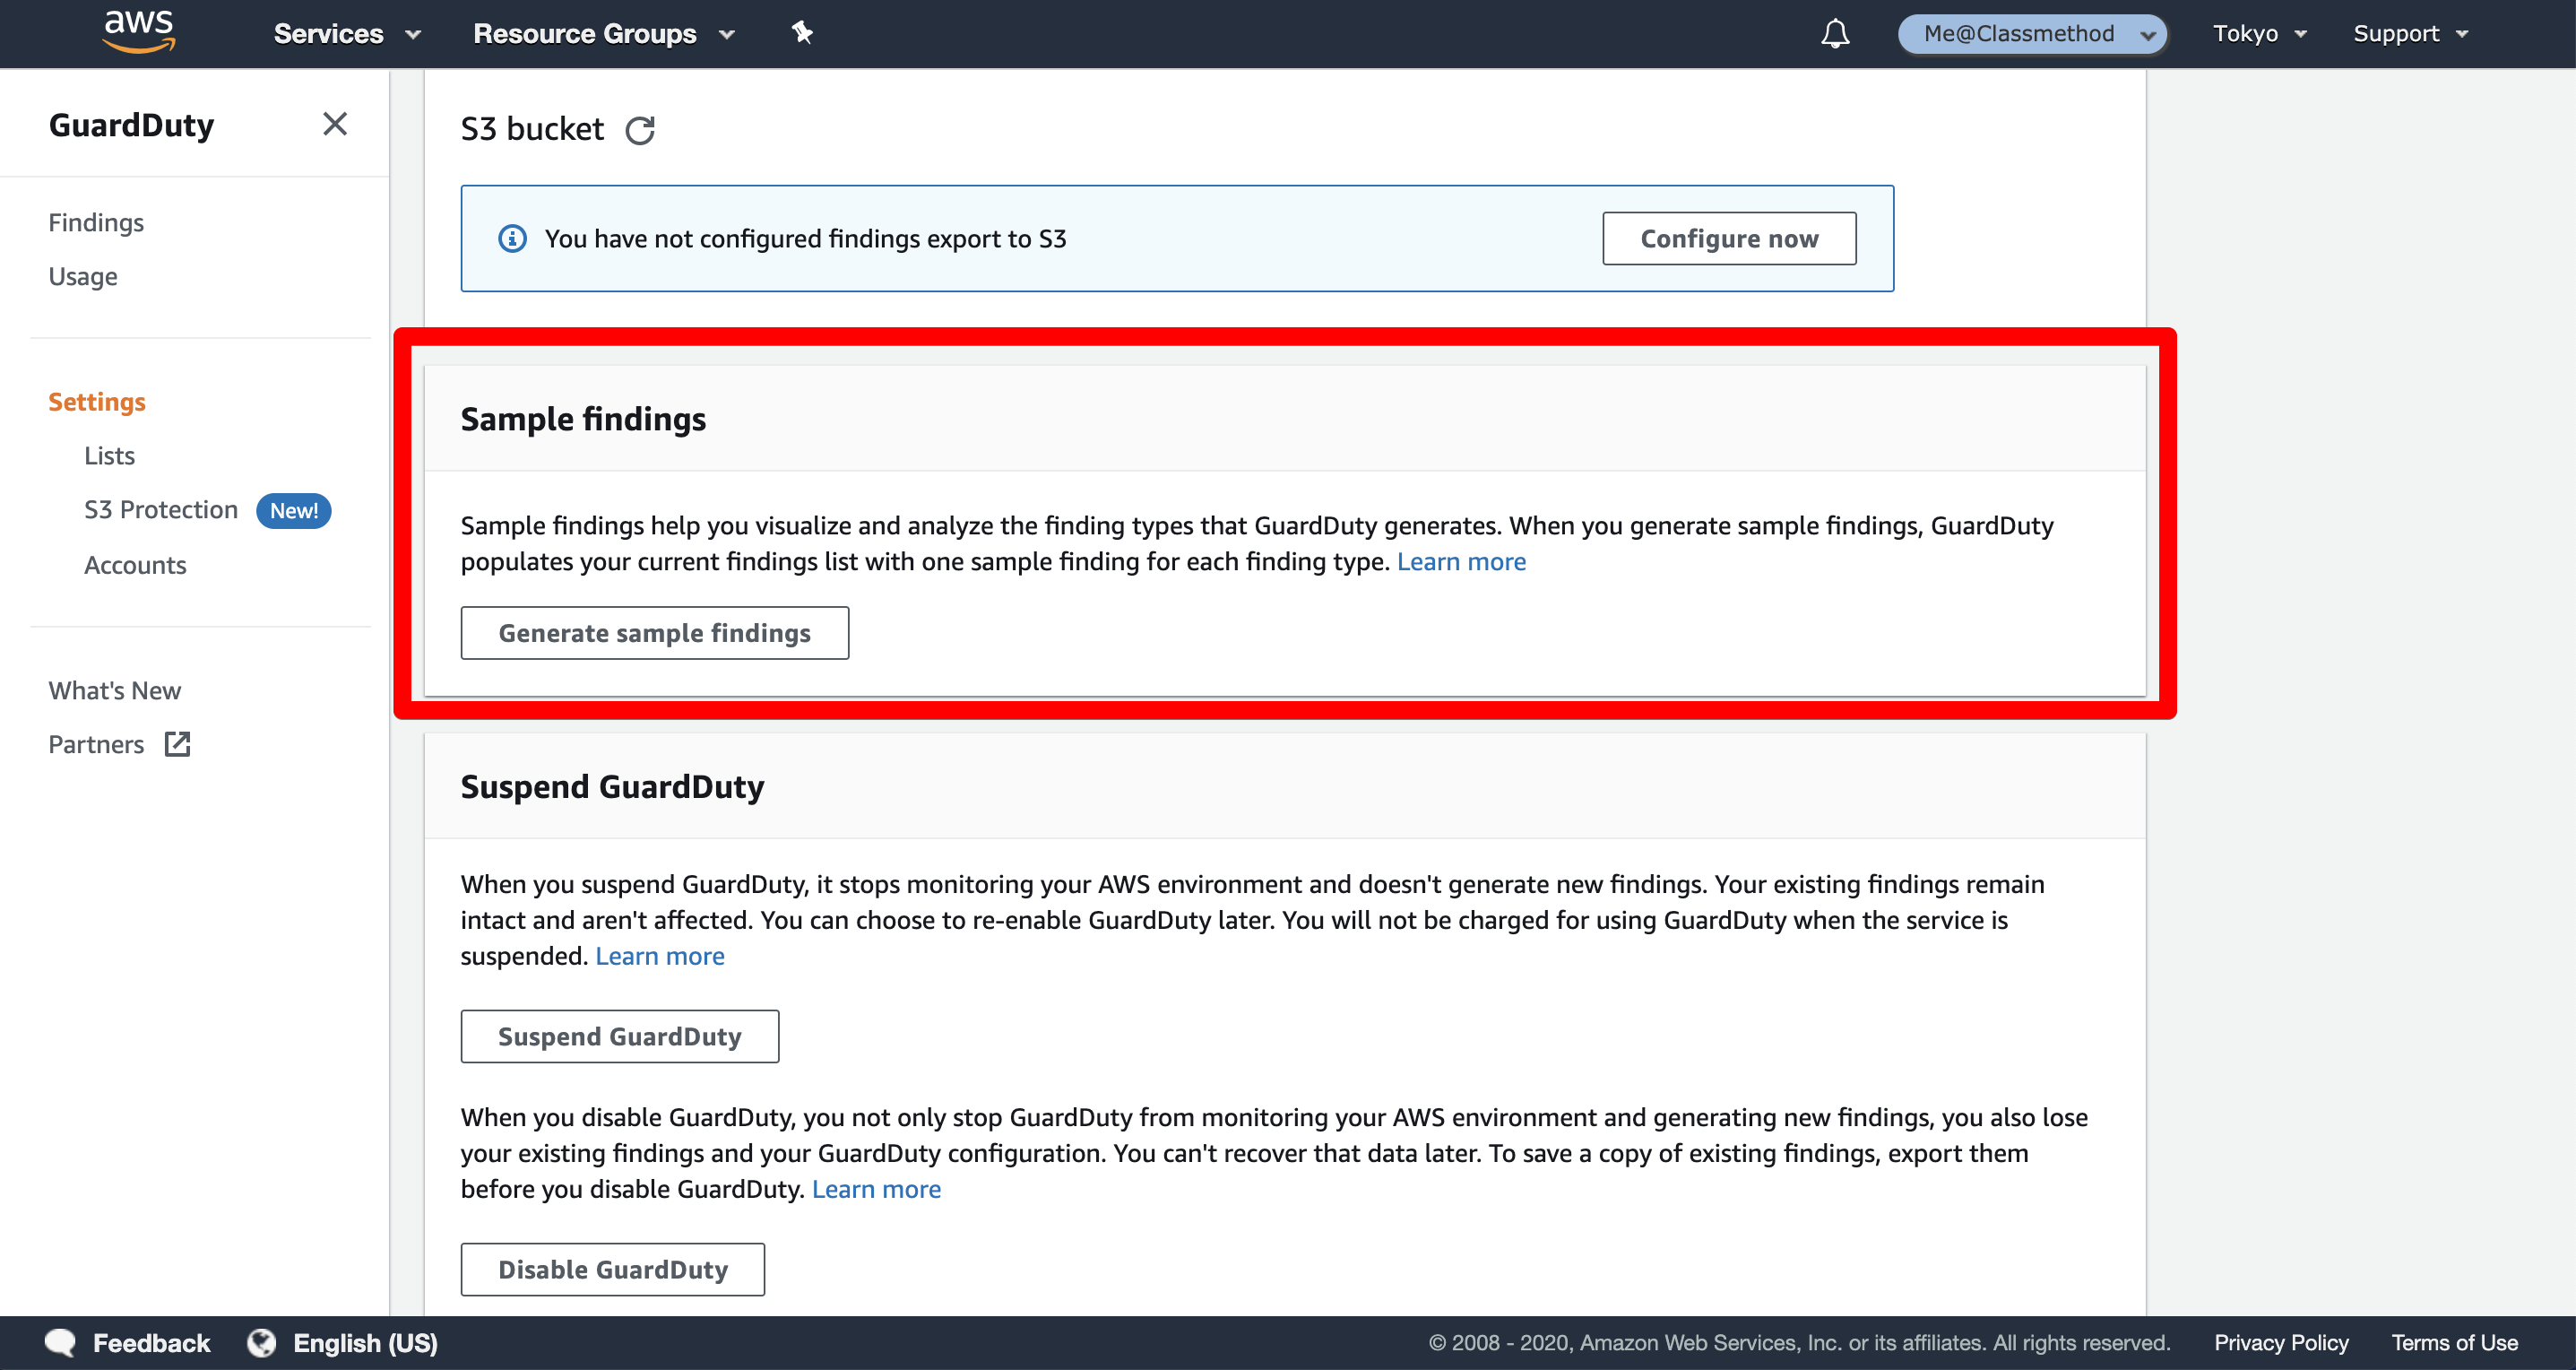This screenshot has width=2576, height=1370.
Task: Open Usage in the sidebar
Action: (x=83, y=276)
